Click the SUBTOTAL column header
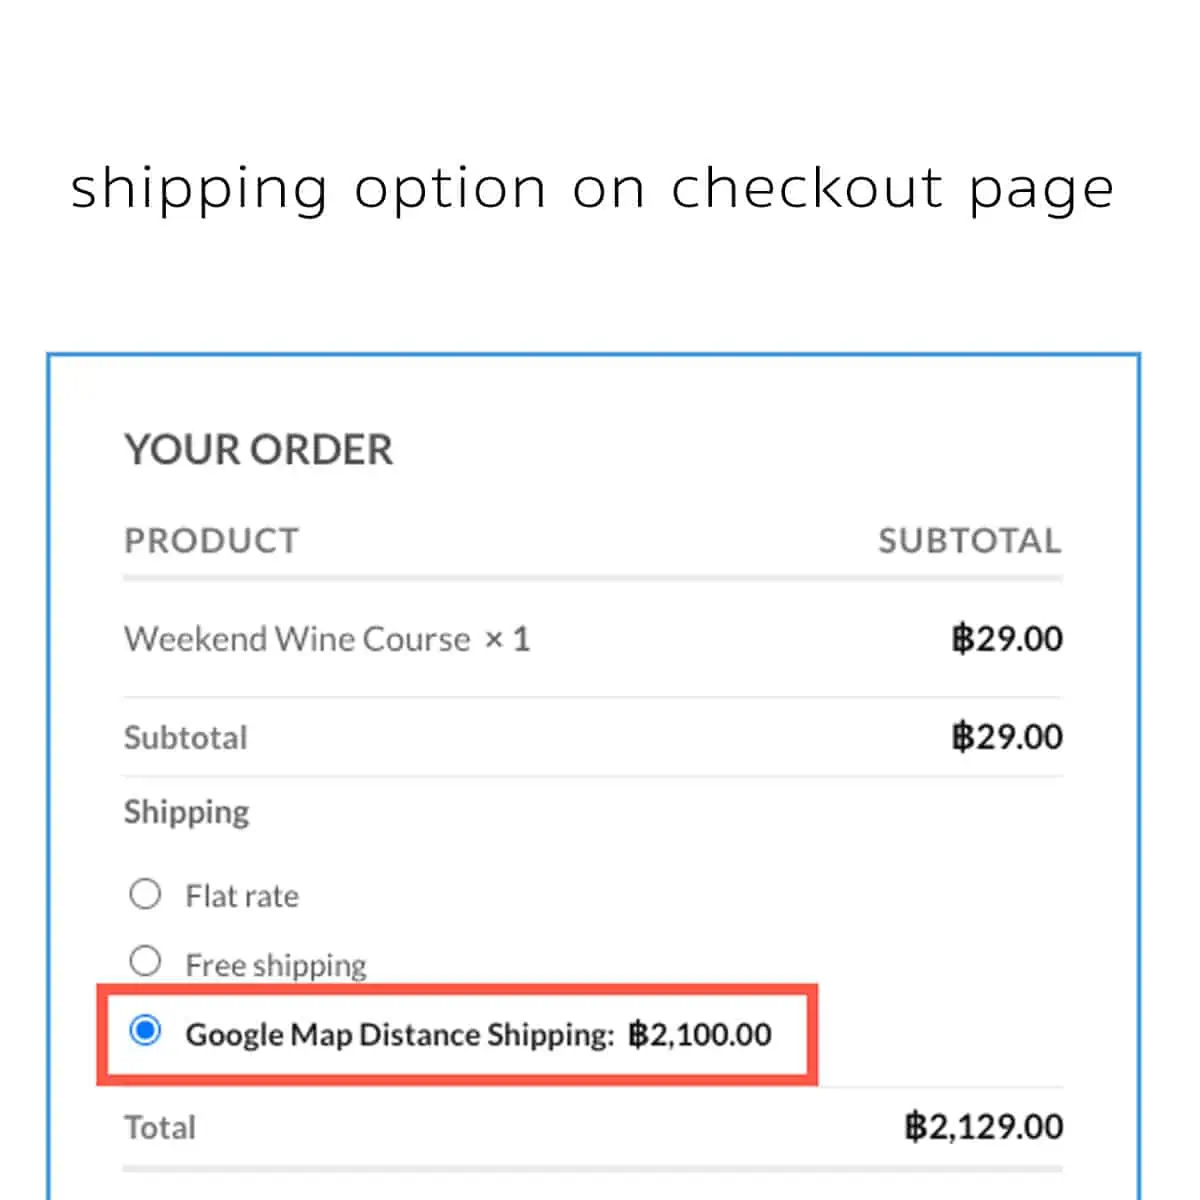This screenshot has width=1200, height=1200. click(x=969, y=541)
